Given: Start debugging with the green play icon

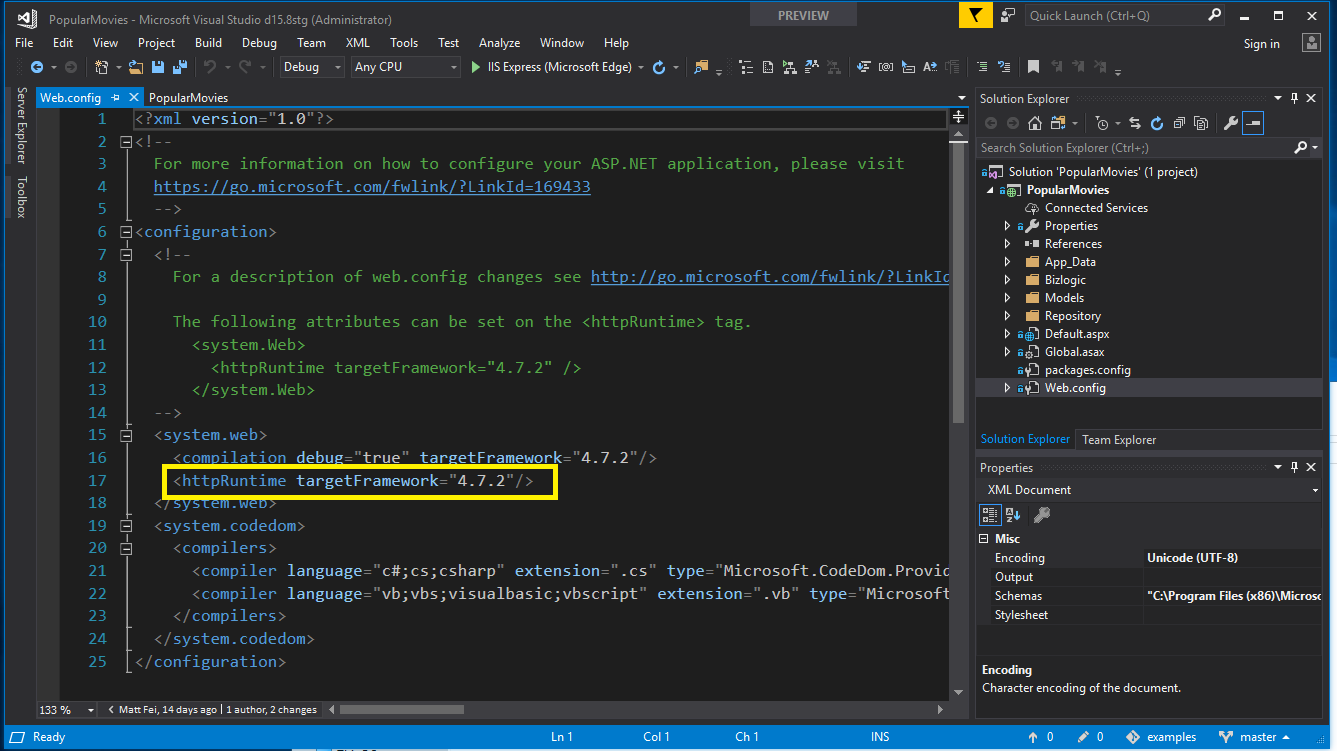Looking at the screenshot, I should tap(477, 67).
